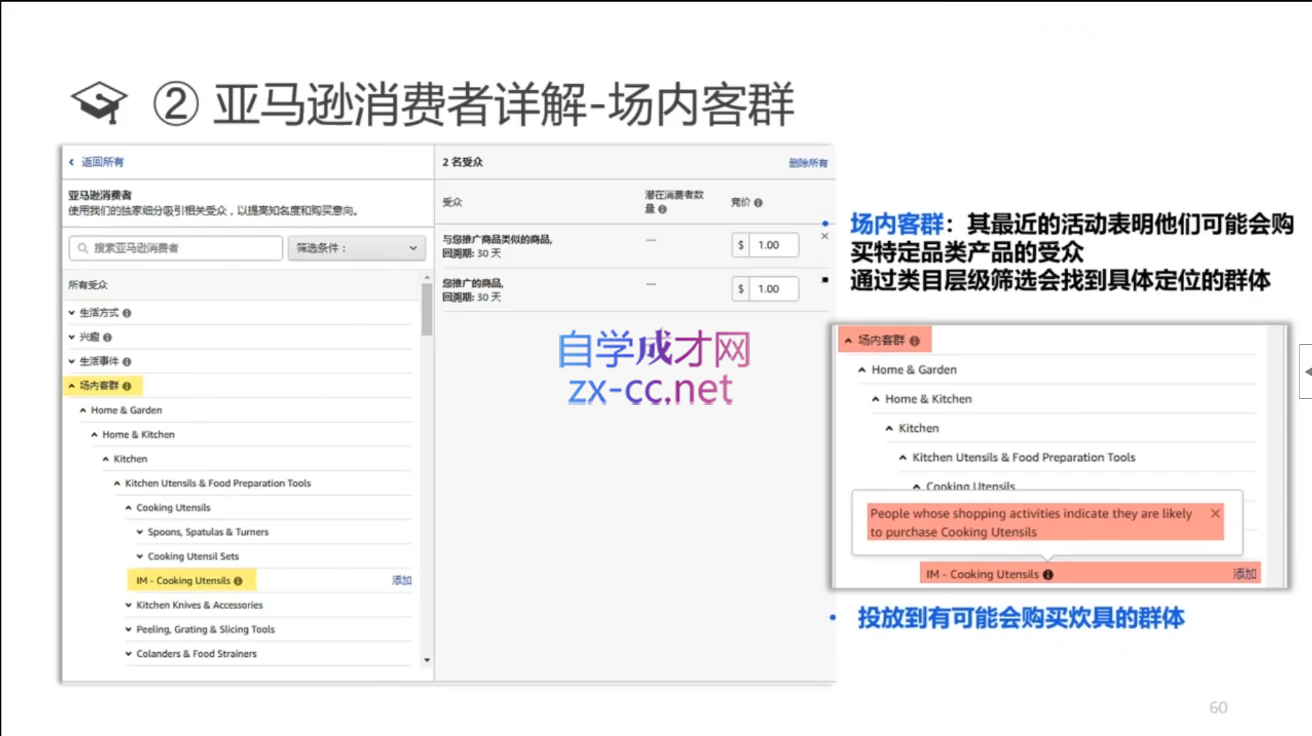Open the 筛选条件 filter dropdown

coord(356,248)
